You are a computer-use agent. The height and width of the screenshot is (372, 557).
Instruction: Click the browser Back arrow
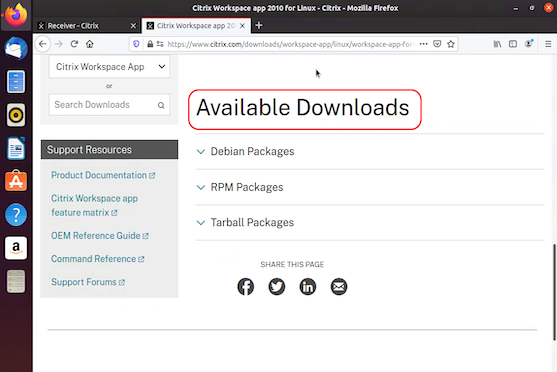point(43,44)
